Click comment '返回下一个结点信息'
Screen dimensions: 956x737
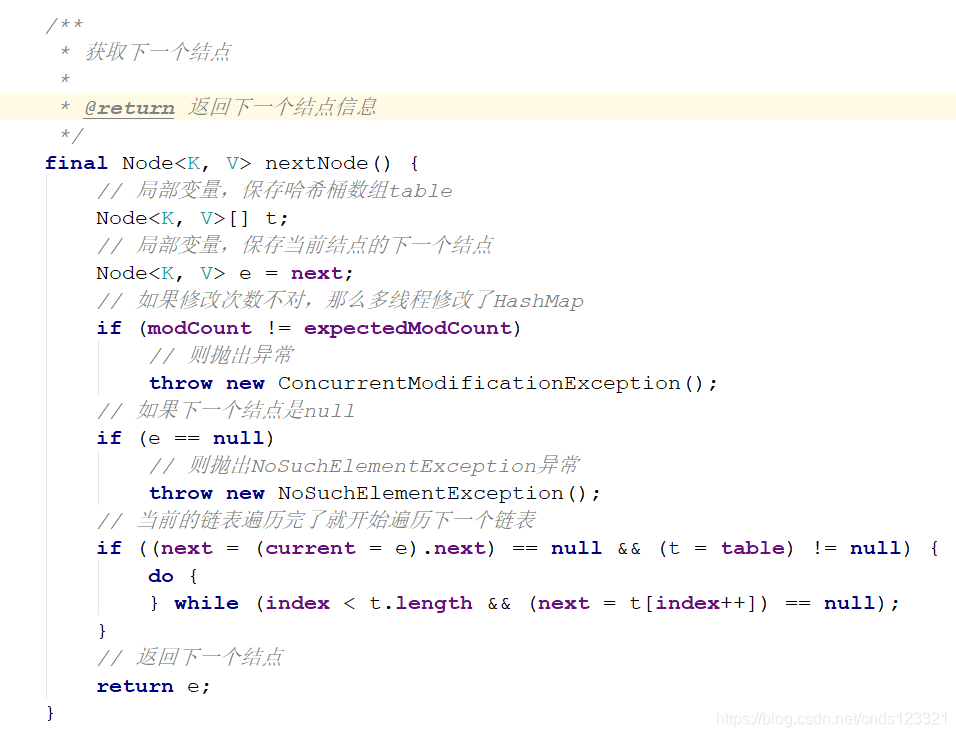pos(282,107)
